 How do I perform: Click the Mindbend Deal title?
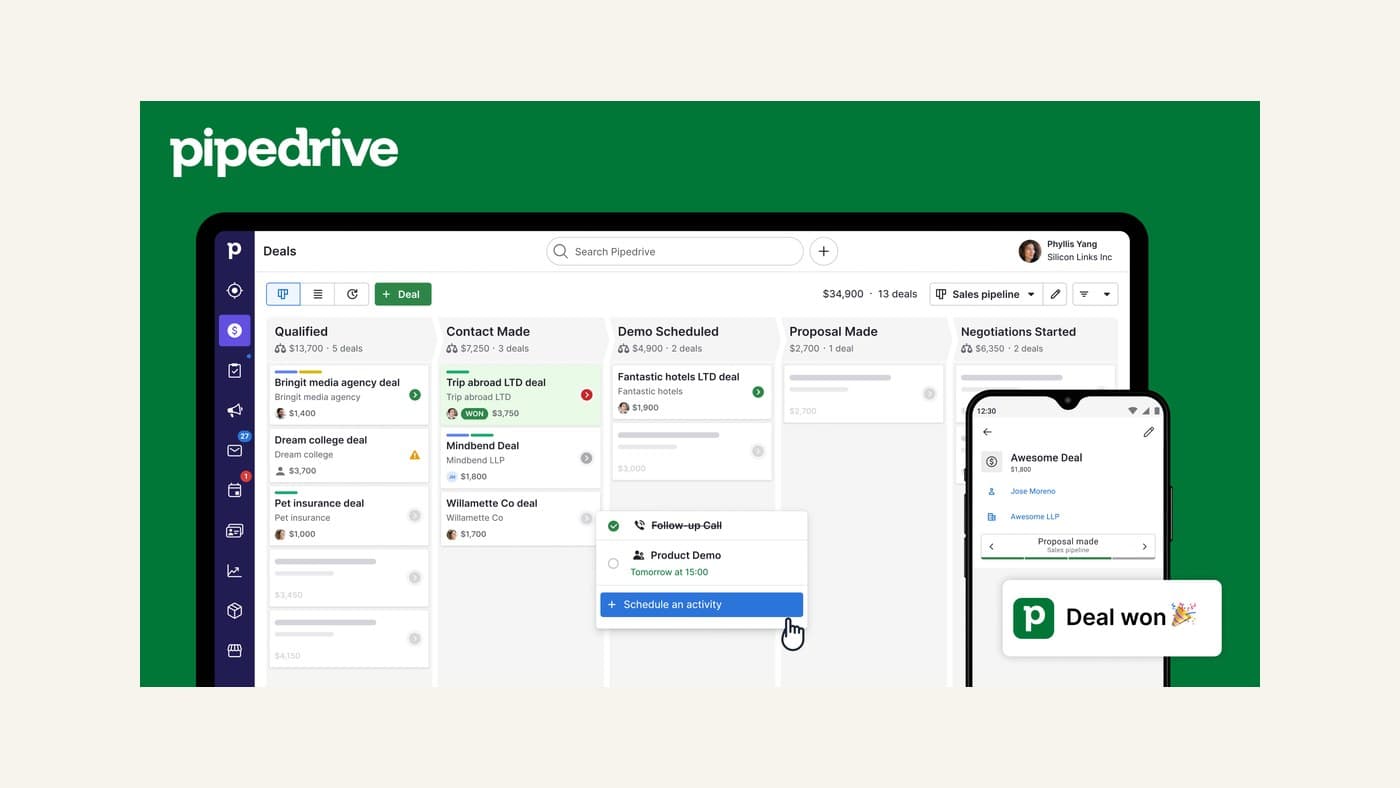(483, 446)
